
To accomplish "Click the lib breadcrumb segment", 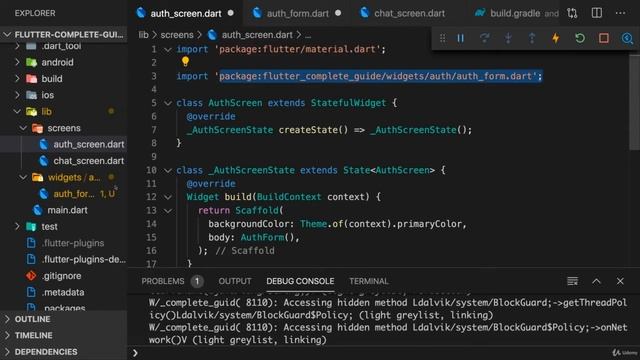I will tap(143, 35).
